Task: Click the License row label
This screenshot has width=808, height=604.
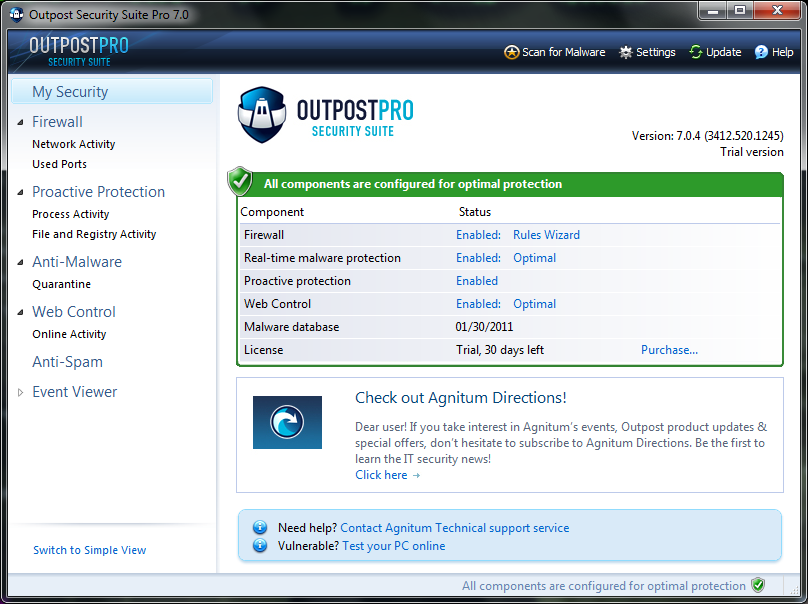Action: point(263,350)
